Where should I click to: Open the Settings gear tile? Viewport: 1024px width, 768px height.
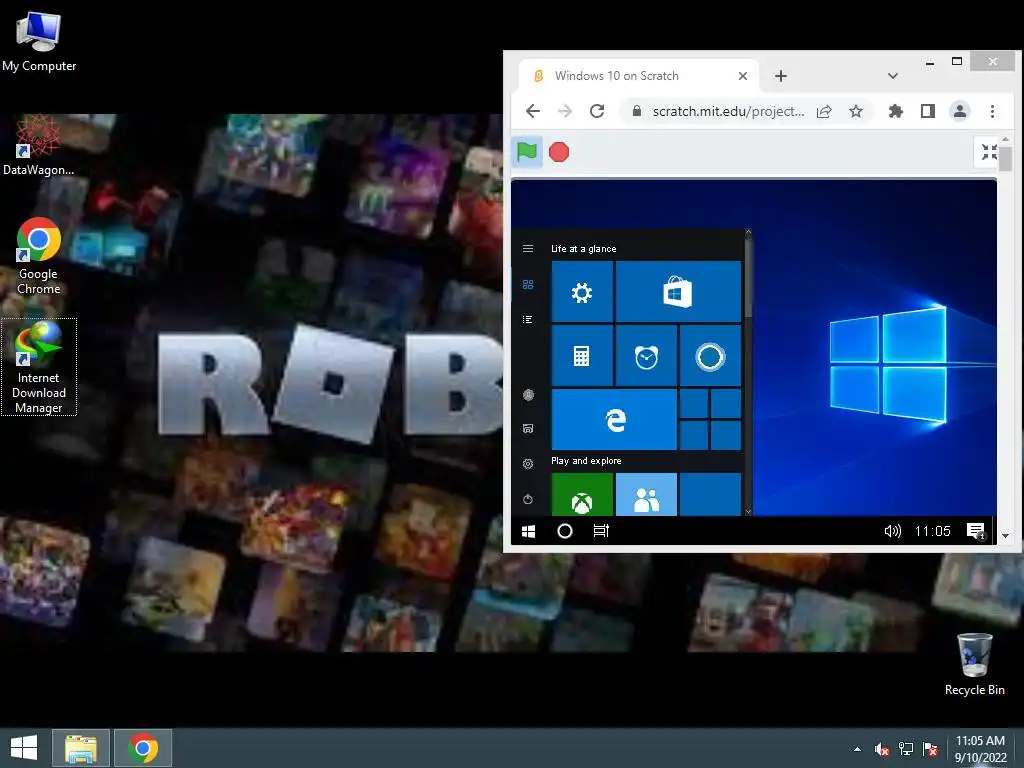tap(582, 292)
